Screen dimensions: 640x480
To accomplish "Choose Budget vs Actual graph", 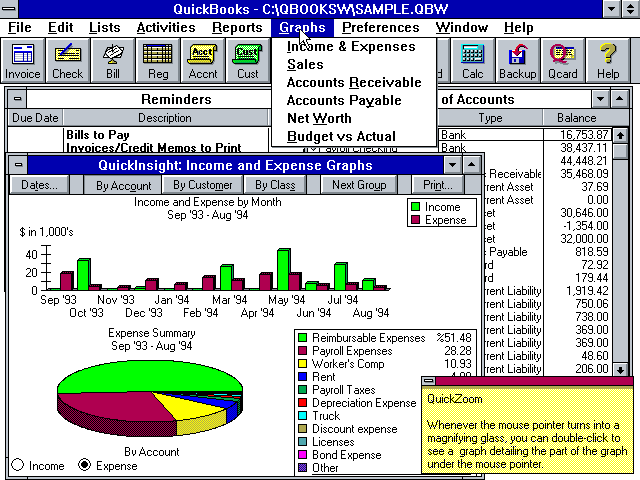I will [353, 136].
